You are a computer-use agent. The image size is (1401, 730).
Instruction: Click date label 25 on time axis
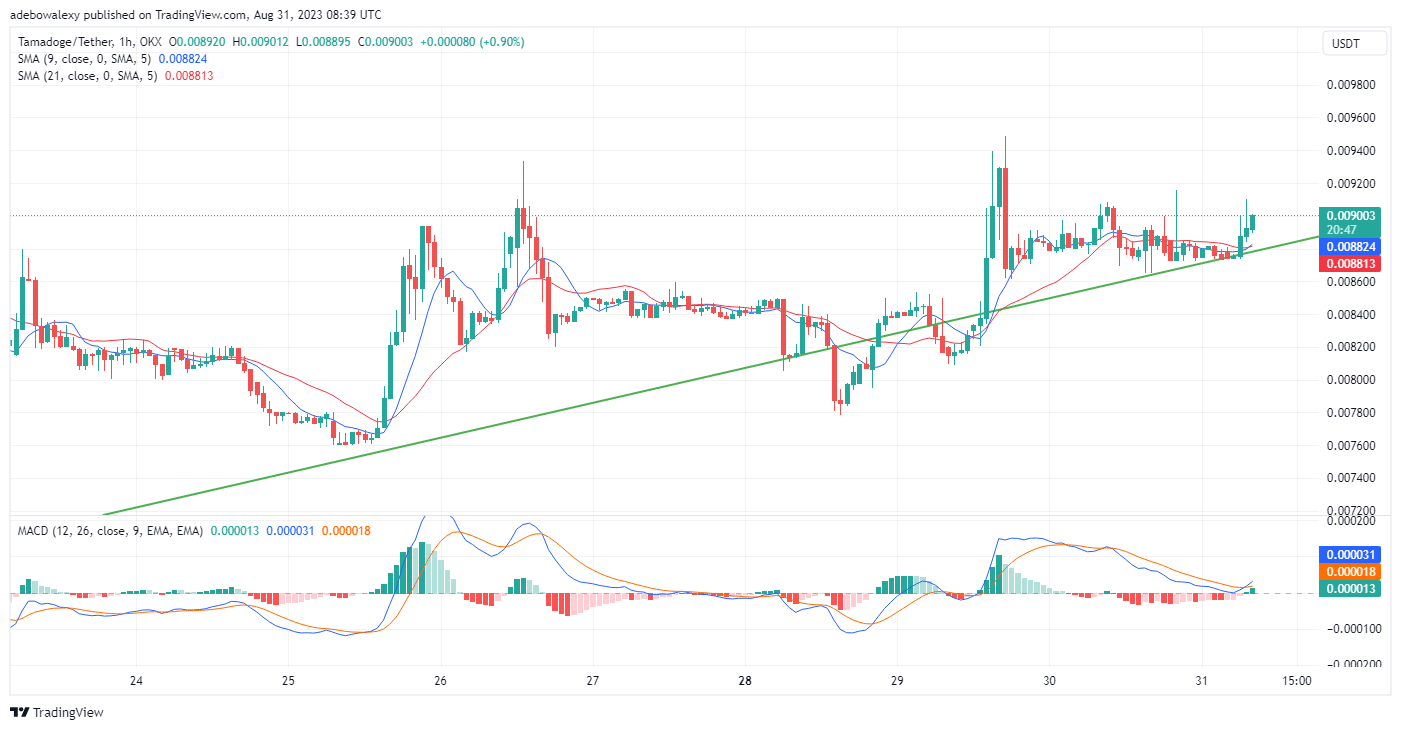tap(288, 682)
